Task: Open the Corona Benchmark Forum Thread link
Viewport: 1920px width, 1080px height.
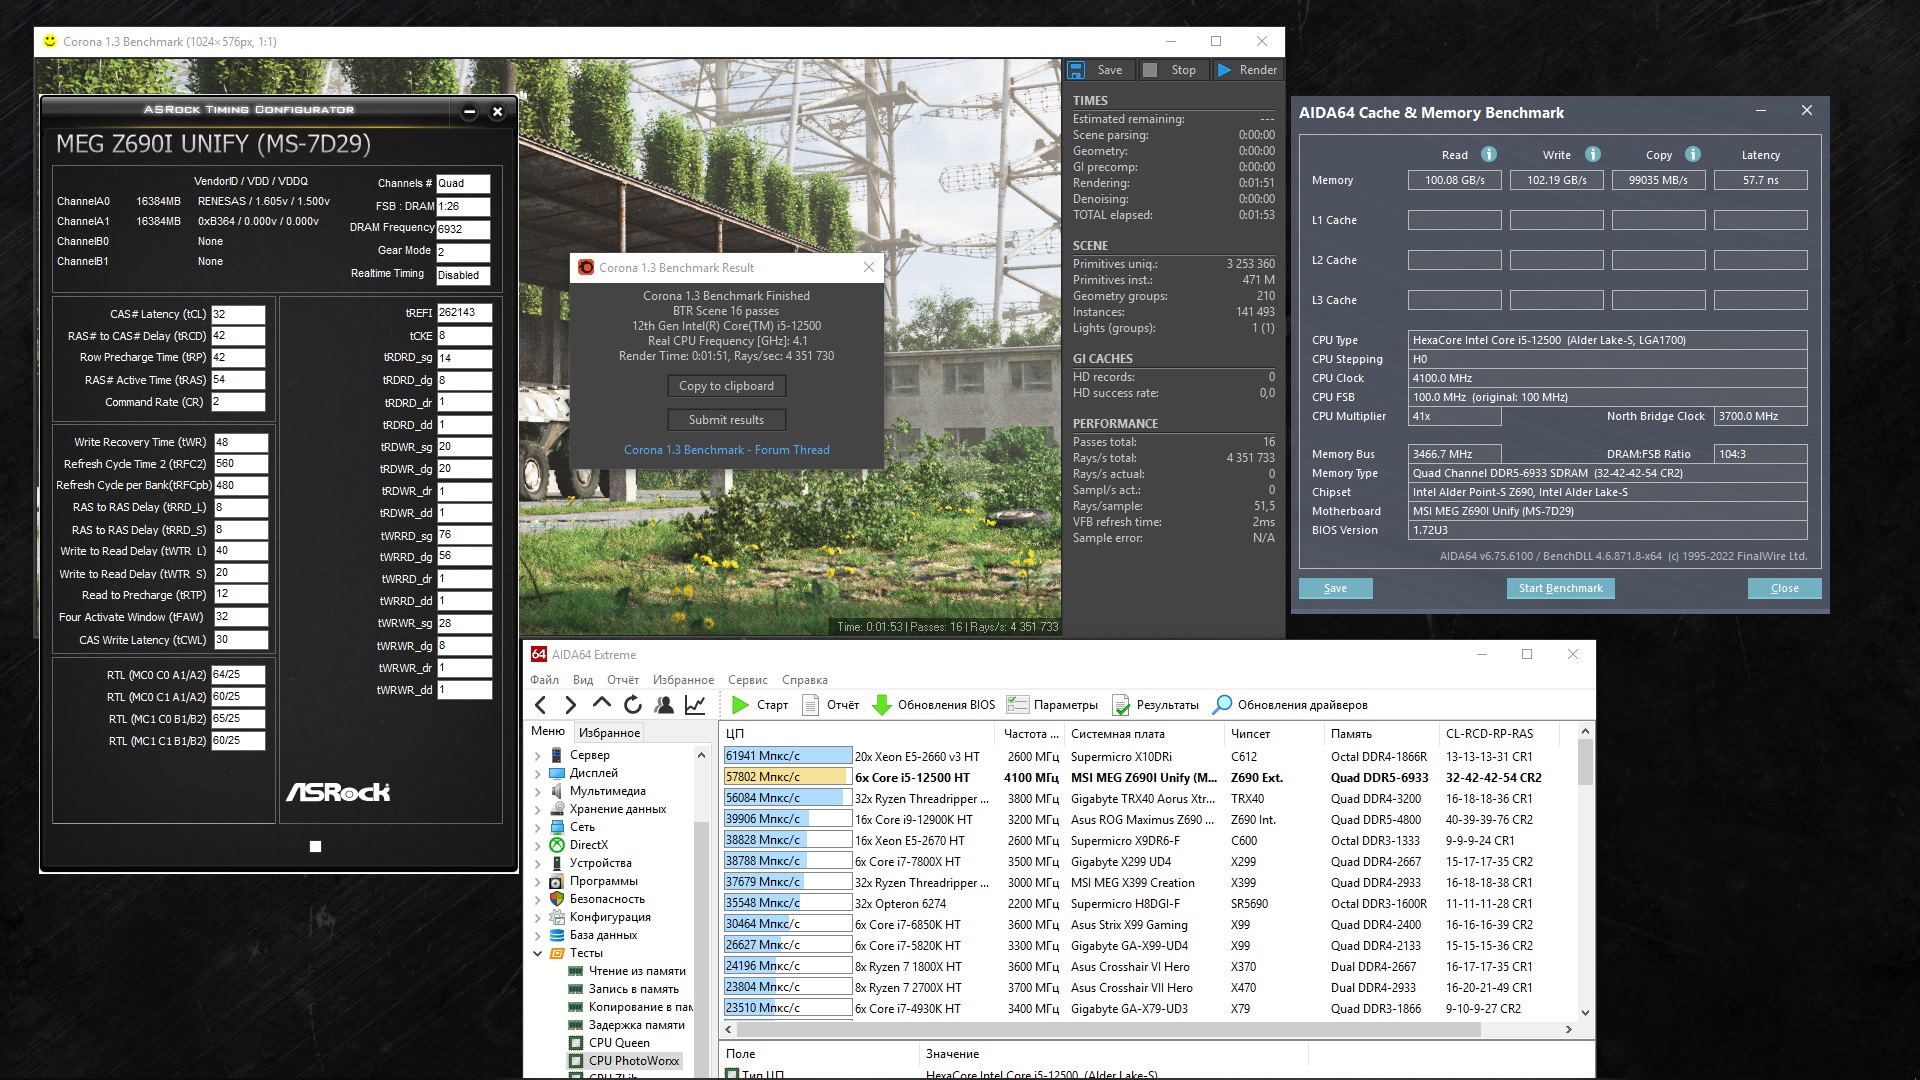Action: tap(726, 450)
